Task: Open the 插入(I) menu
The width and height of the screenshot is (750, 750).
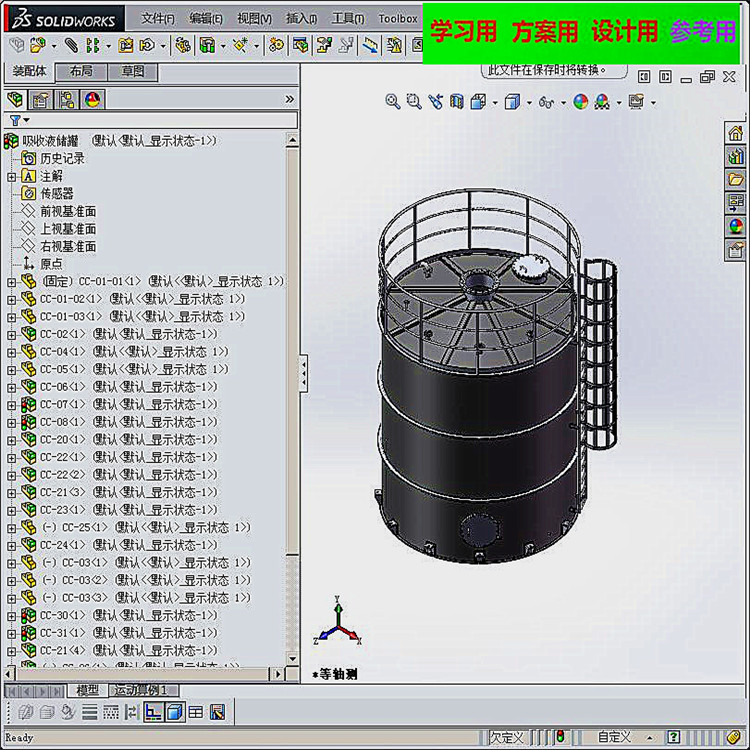Action: point(301,19)
